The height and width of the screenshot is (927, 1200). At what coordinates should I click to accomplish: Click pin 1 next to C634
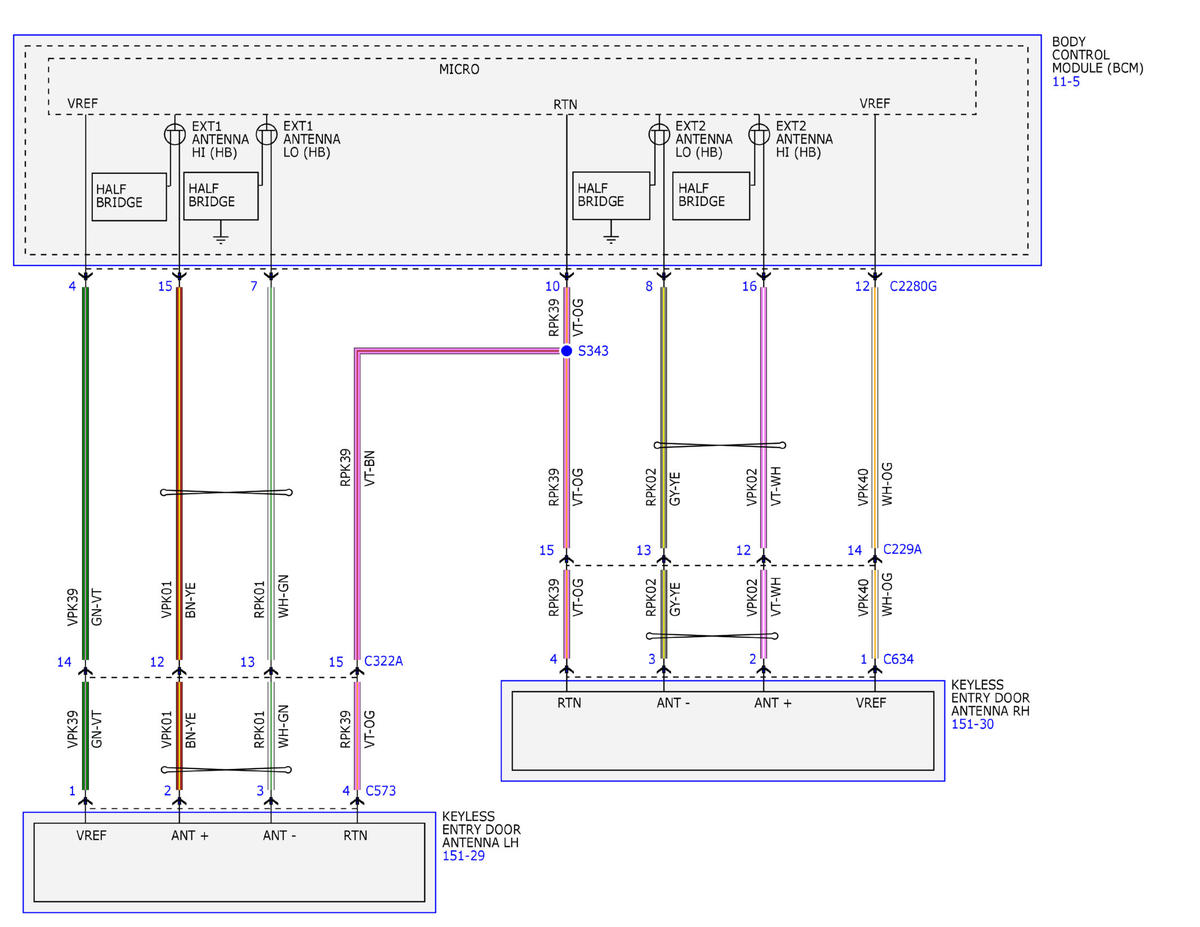(864, 659)
